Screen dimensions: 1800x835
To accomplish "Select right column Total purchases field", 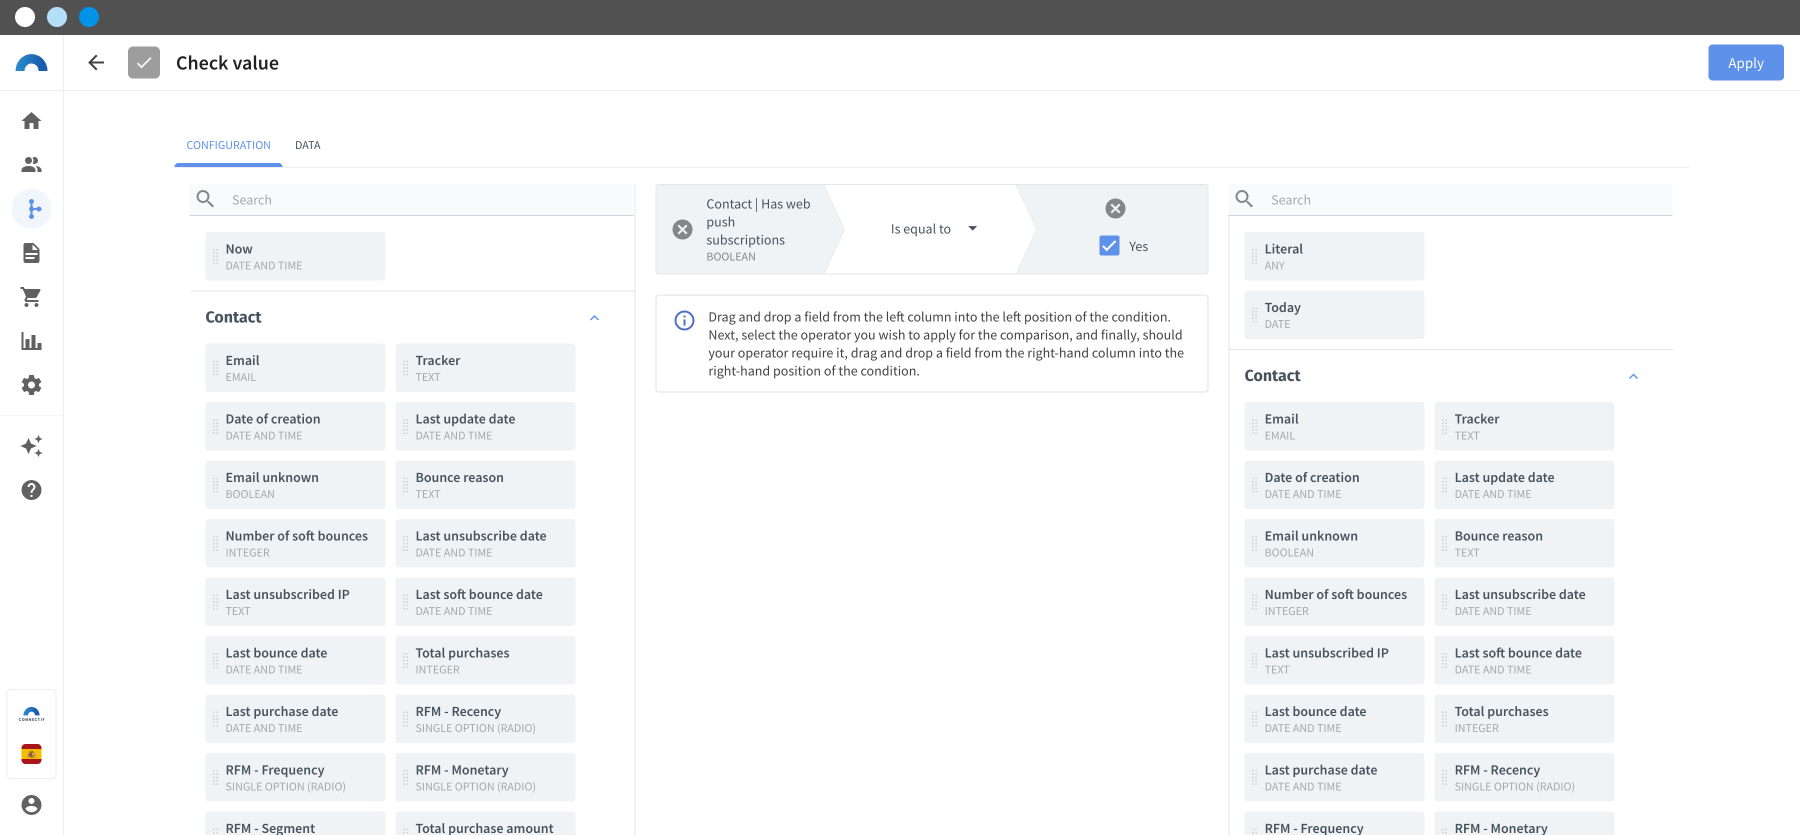I will (x=1524, y=719).
